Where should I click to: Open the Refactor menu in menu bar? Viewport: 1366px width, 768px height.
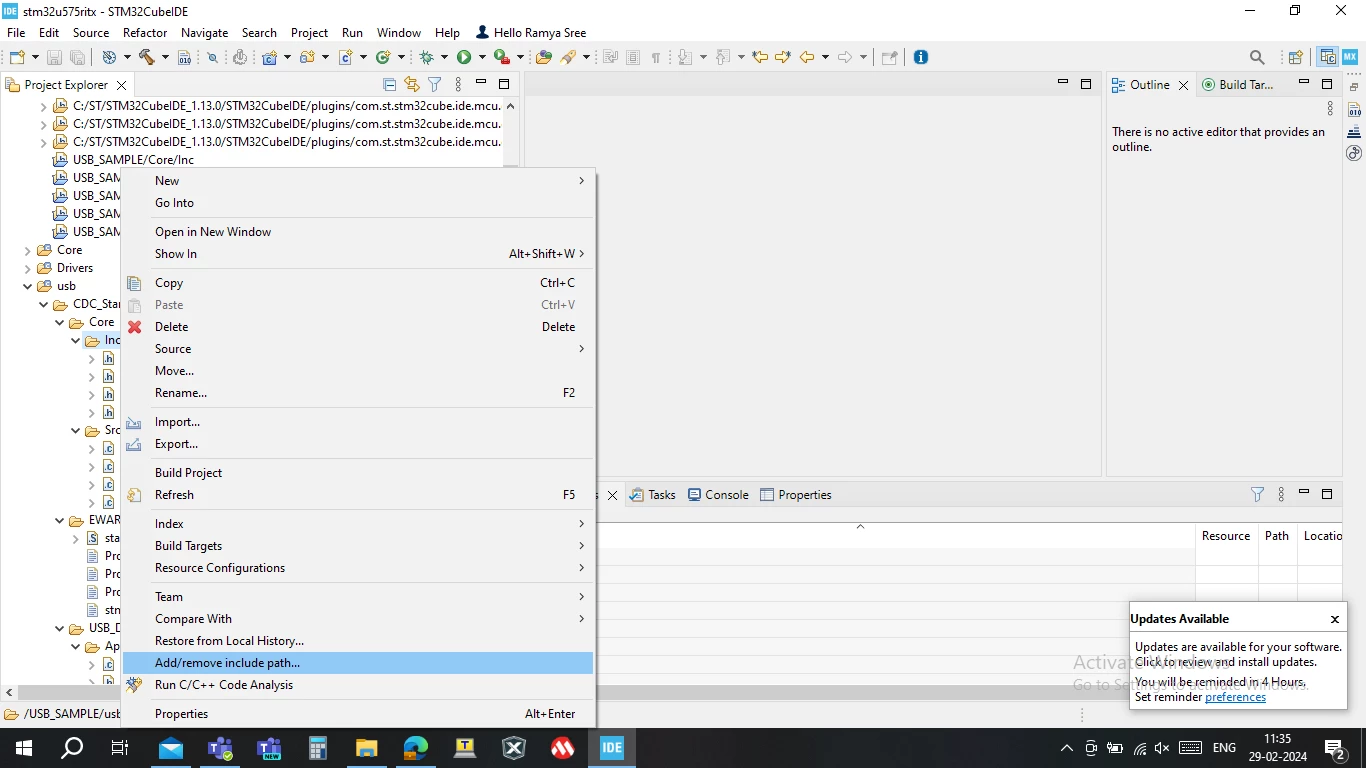[x=145, y=32]
